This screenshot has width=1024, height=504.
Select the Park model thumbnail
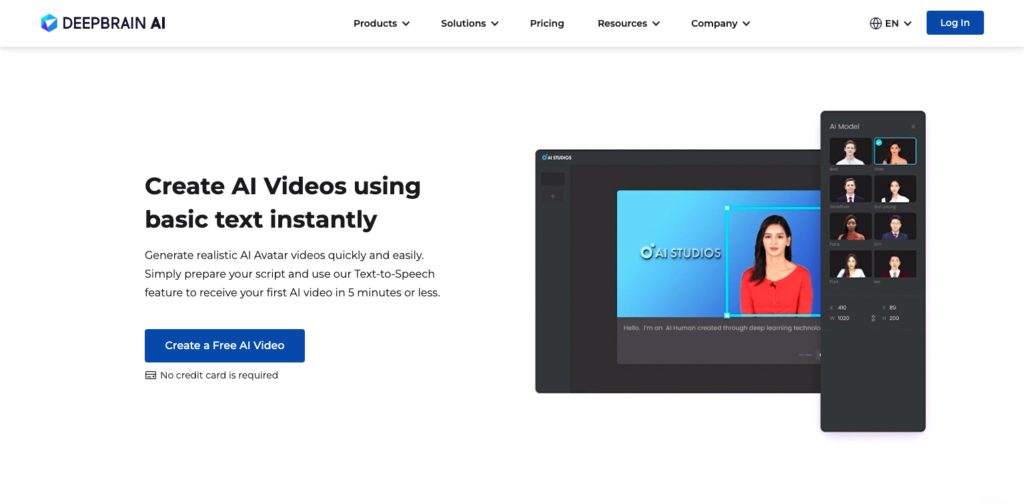coord(850,264)
